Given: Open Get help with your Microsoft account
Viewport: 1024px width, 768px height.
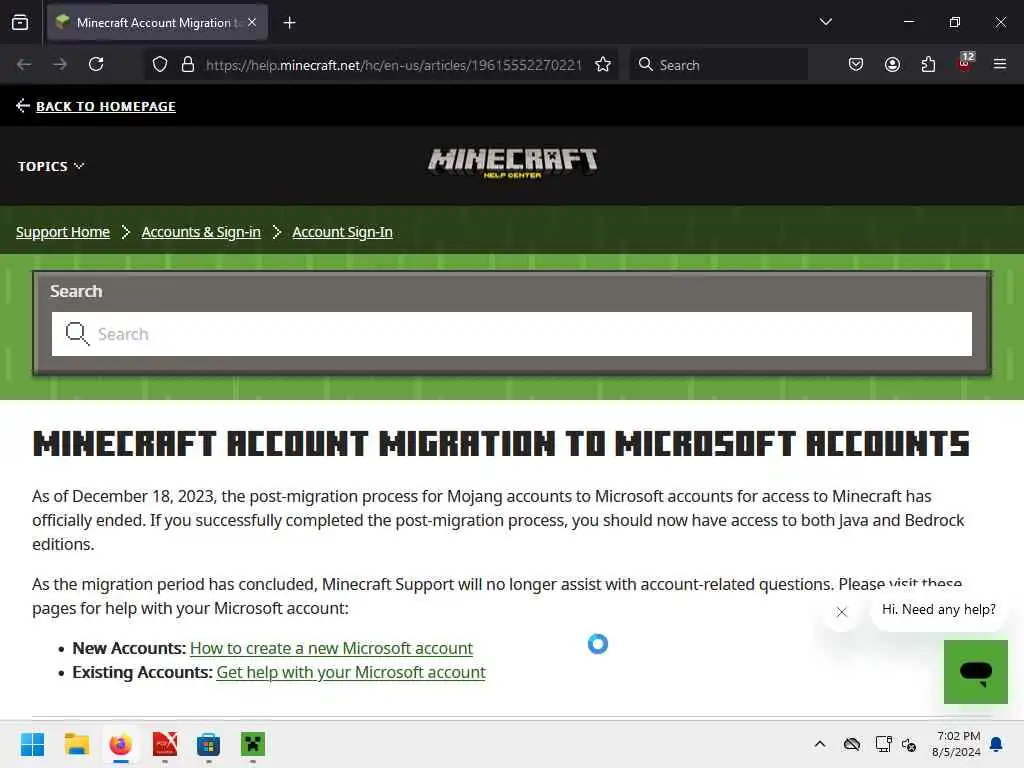Looking at the screenshot, I should pos(351,672).
